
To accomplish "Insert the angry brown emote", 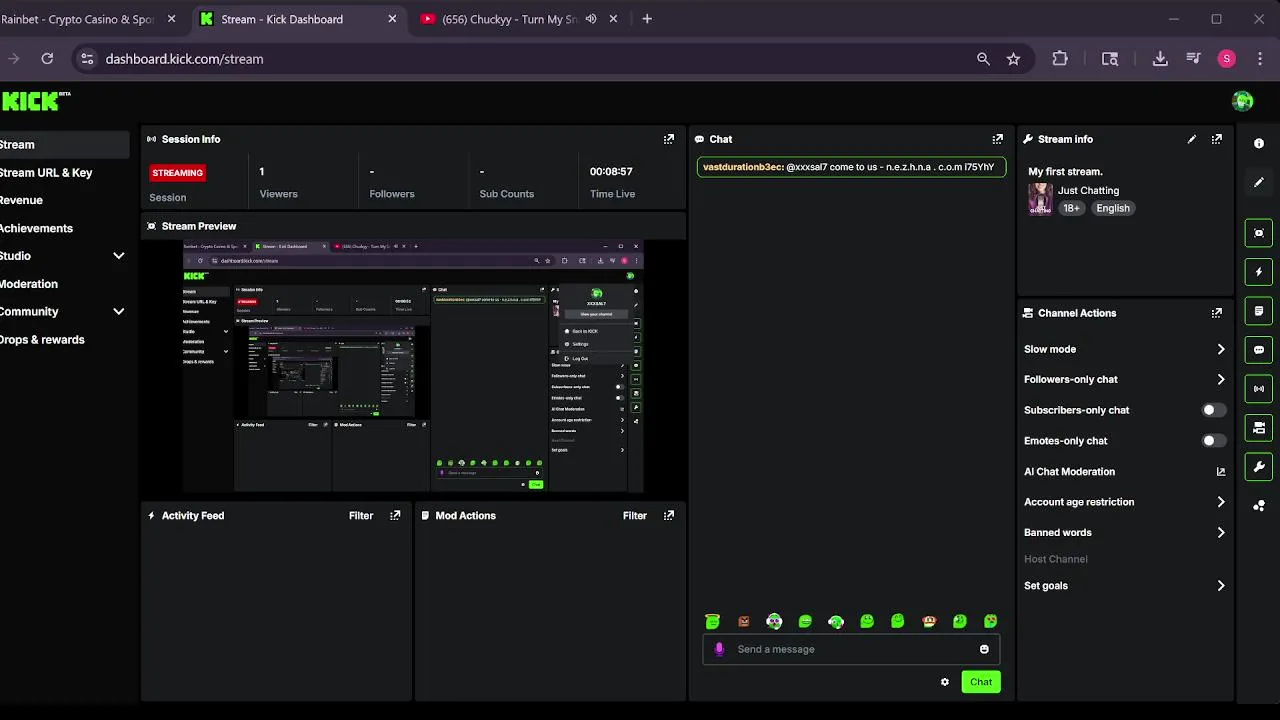I will pos(744,622).
